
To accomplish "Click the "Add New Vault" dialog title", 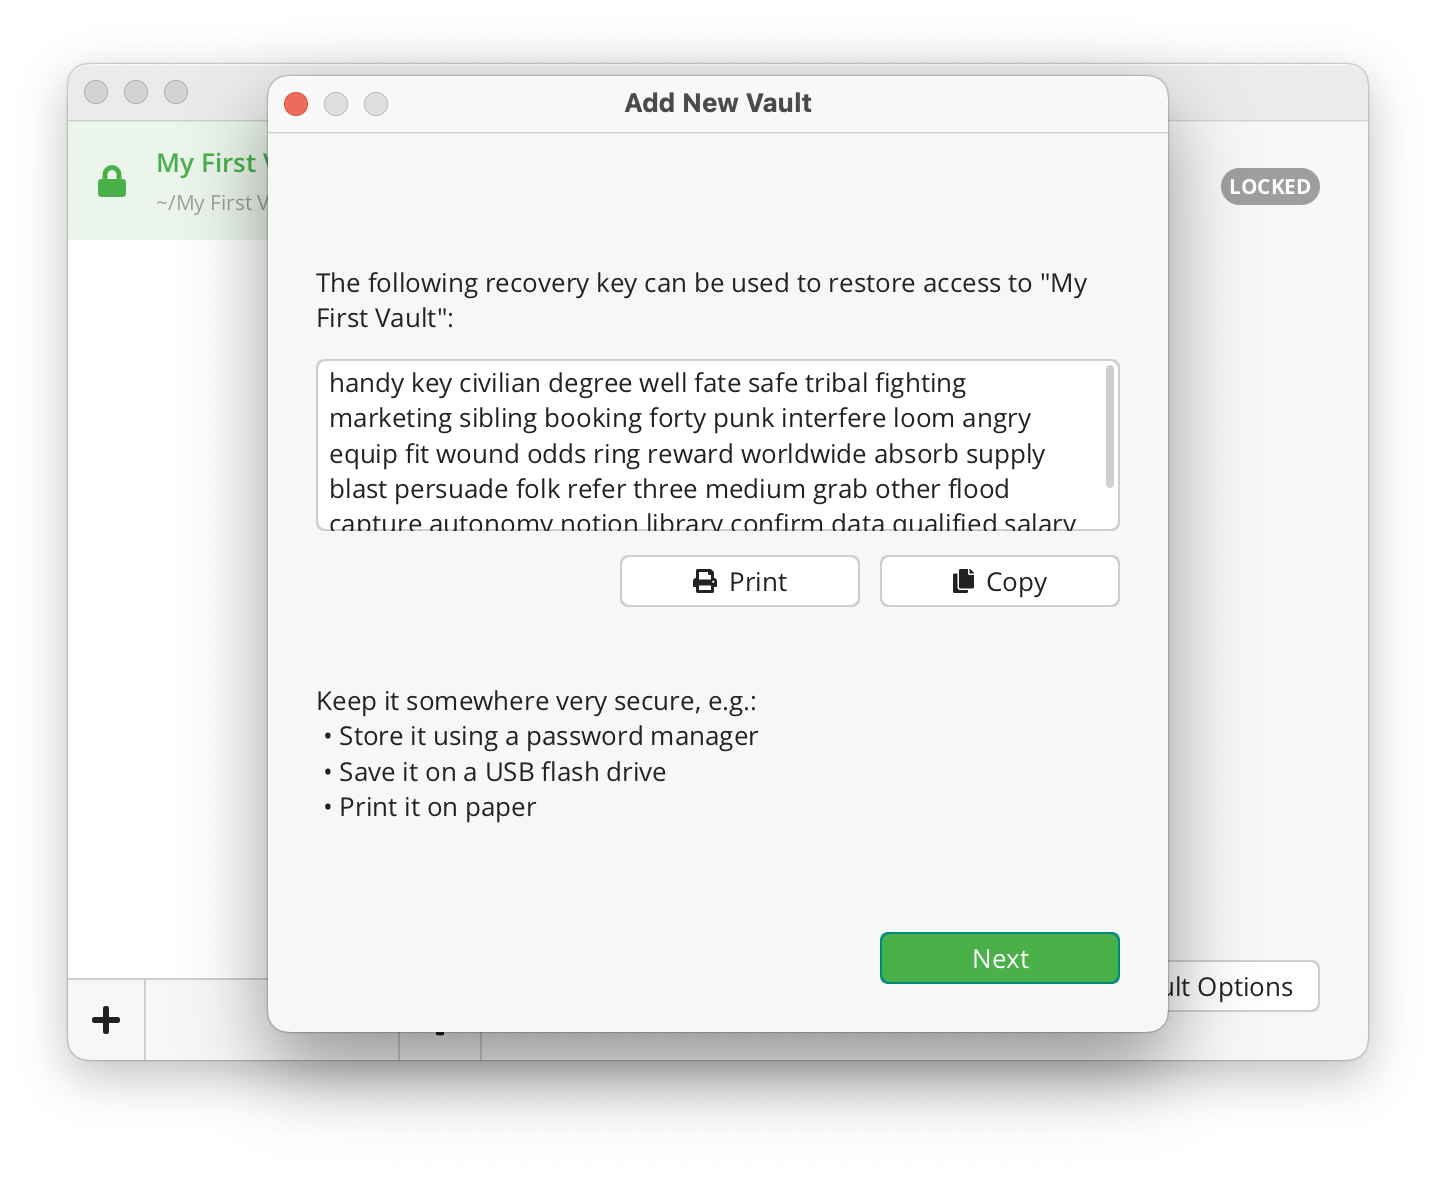I will click(718, 103).
